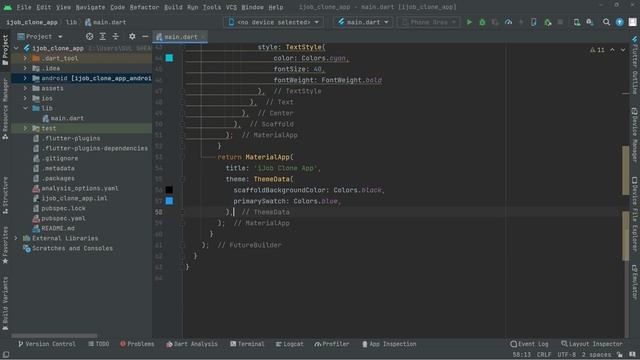Open the Project tool window sidebar tab
This screenshot has height=360, width=640.
(x=5, y=50)
